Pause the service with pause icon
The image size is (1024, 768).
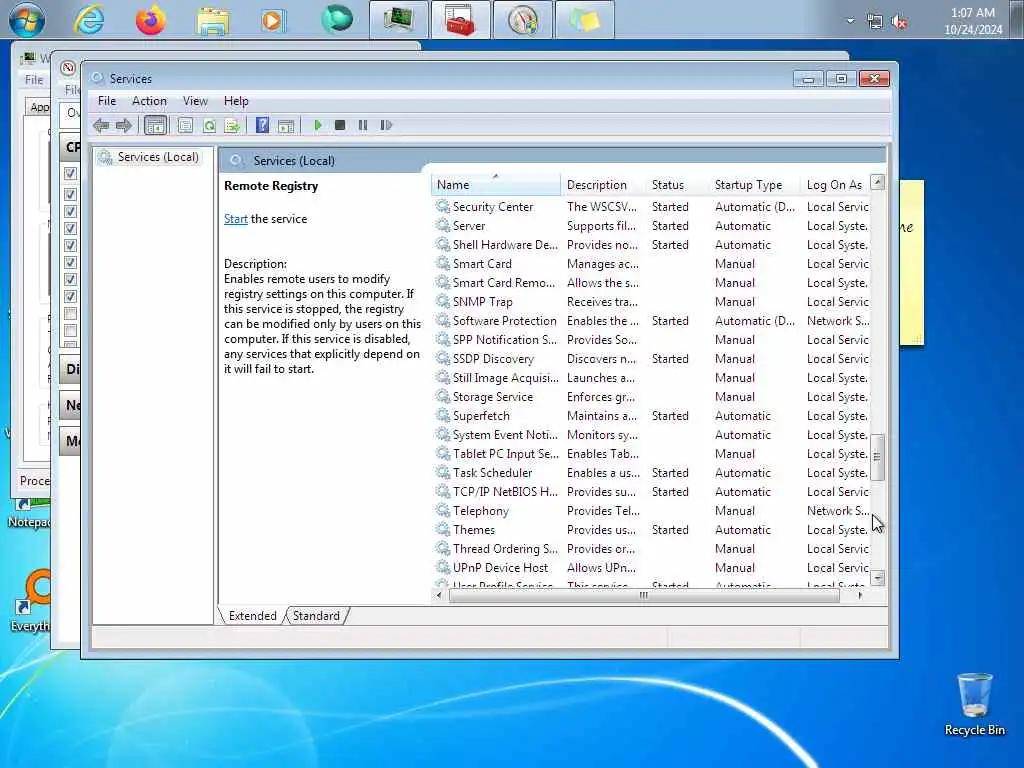click(x=362, y=125)
